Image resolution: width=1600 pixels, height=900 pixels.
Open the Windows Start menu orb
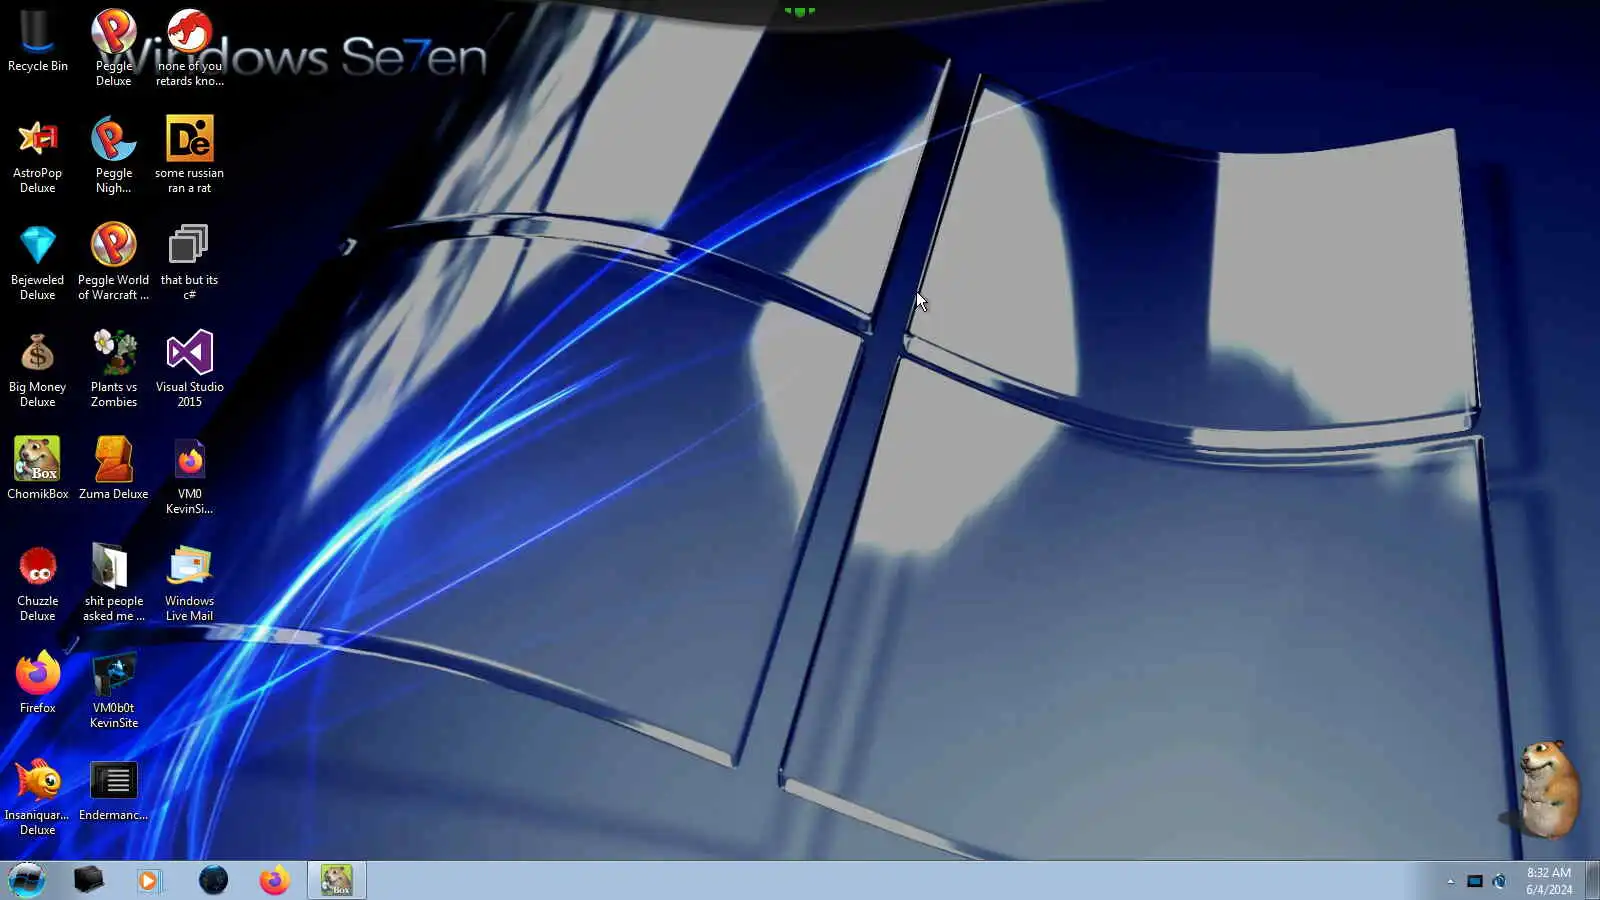(x=27, y=880)
